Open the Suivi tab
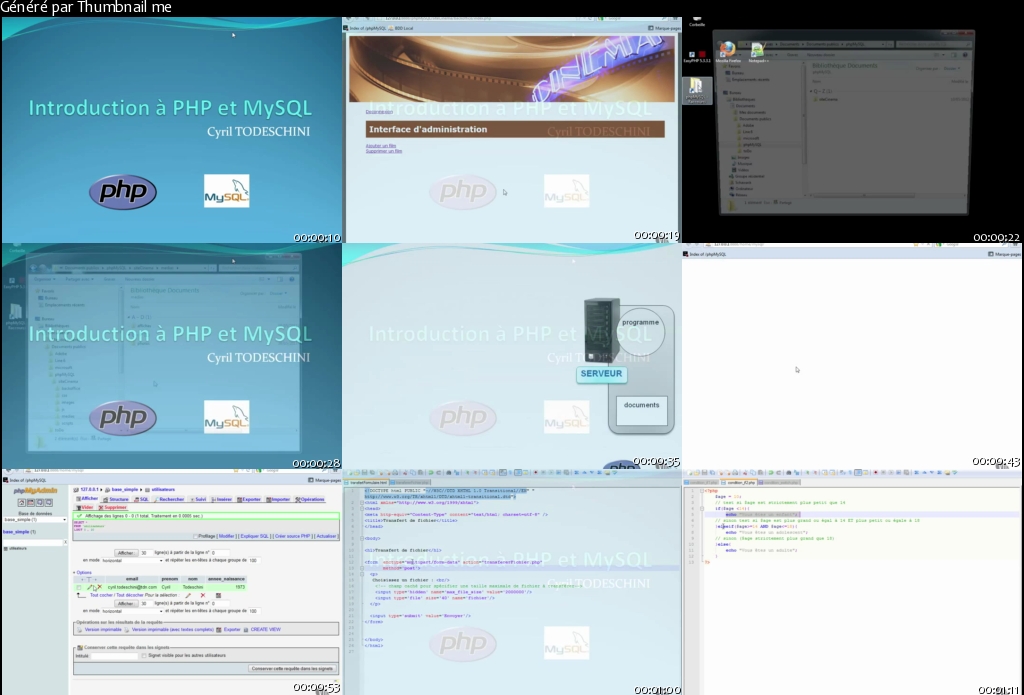Screen dimensions: 1024x695 [x=198, y=499]
